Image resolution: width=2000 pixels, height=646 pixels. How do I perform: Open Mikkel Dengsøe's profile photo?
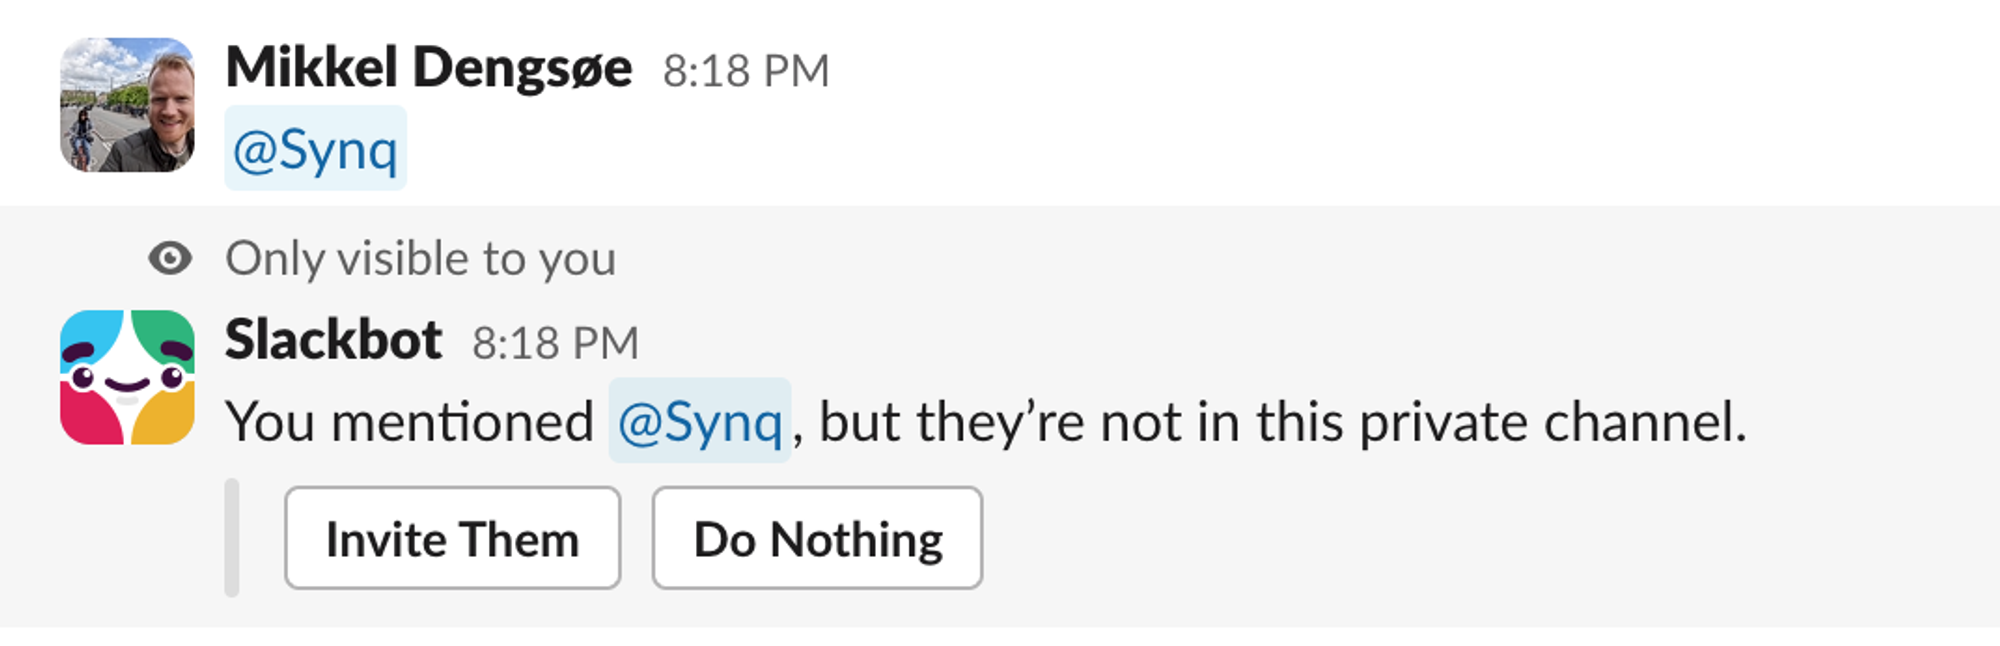point(127,105)
